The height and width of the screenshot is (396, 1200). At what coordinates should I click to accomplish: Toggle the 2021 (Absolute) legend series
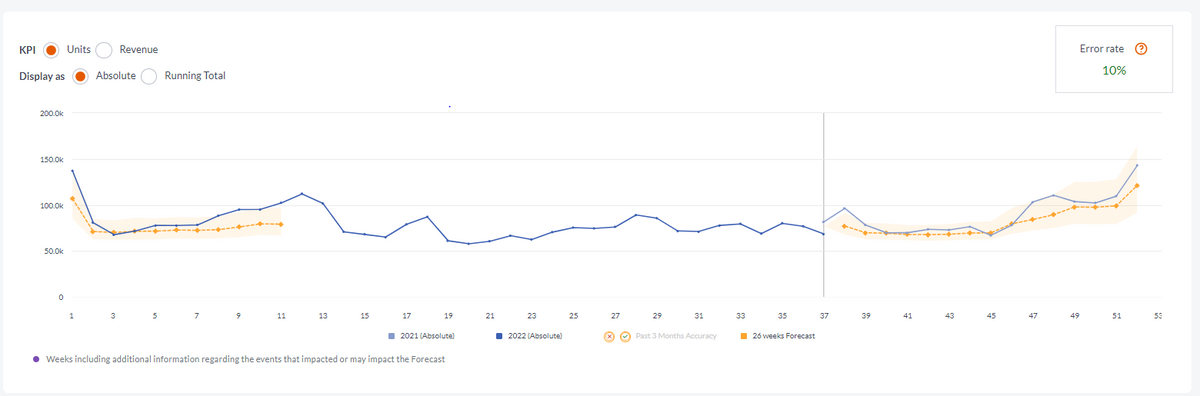(421, 335)
